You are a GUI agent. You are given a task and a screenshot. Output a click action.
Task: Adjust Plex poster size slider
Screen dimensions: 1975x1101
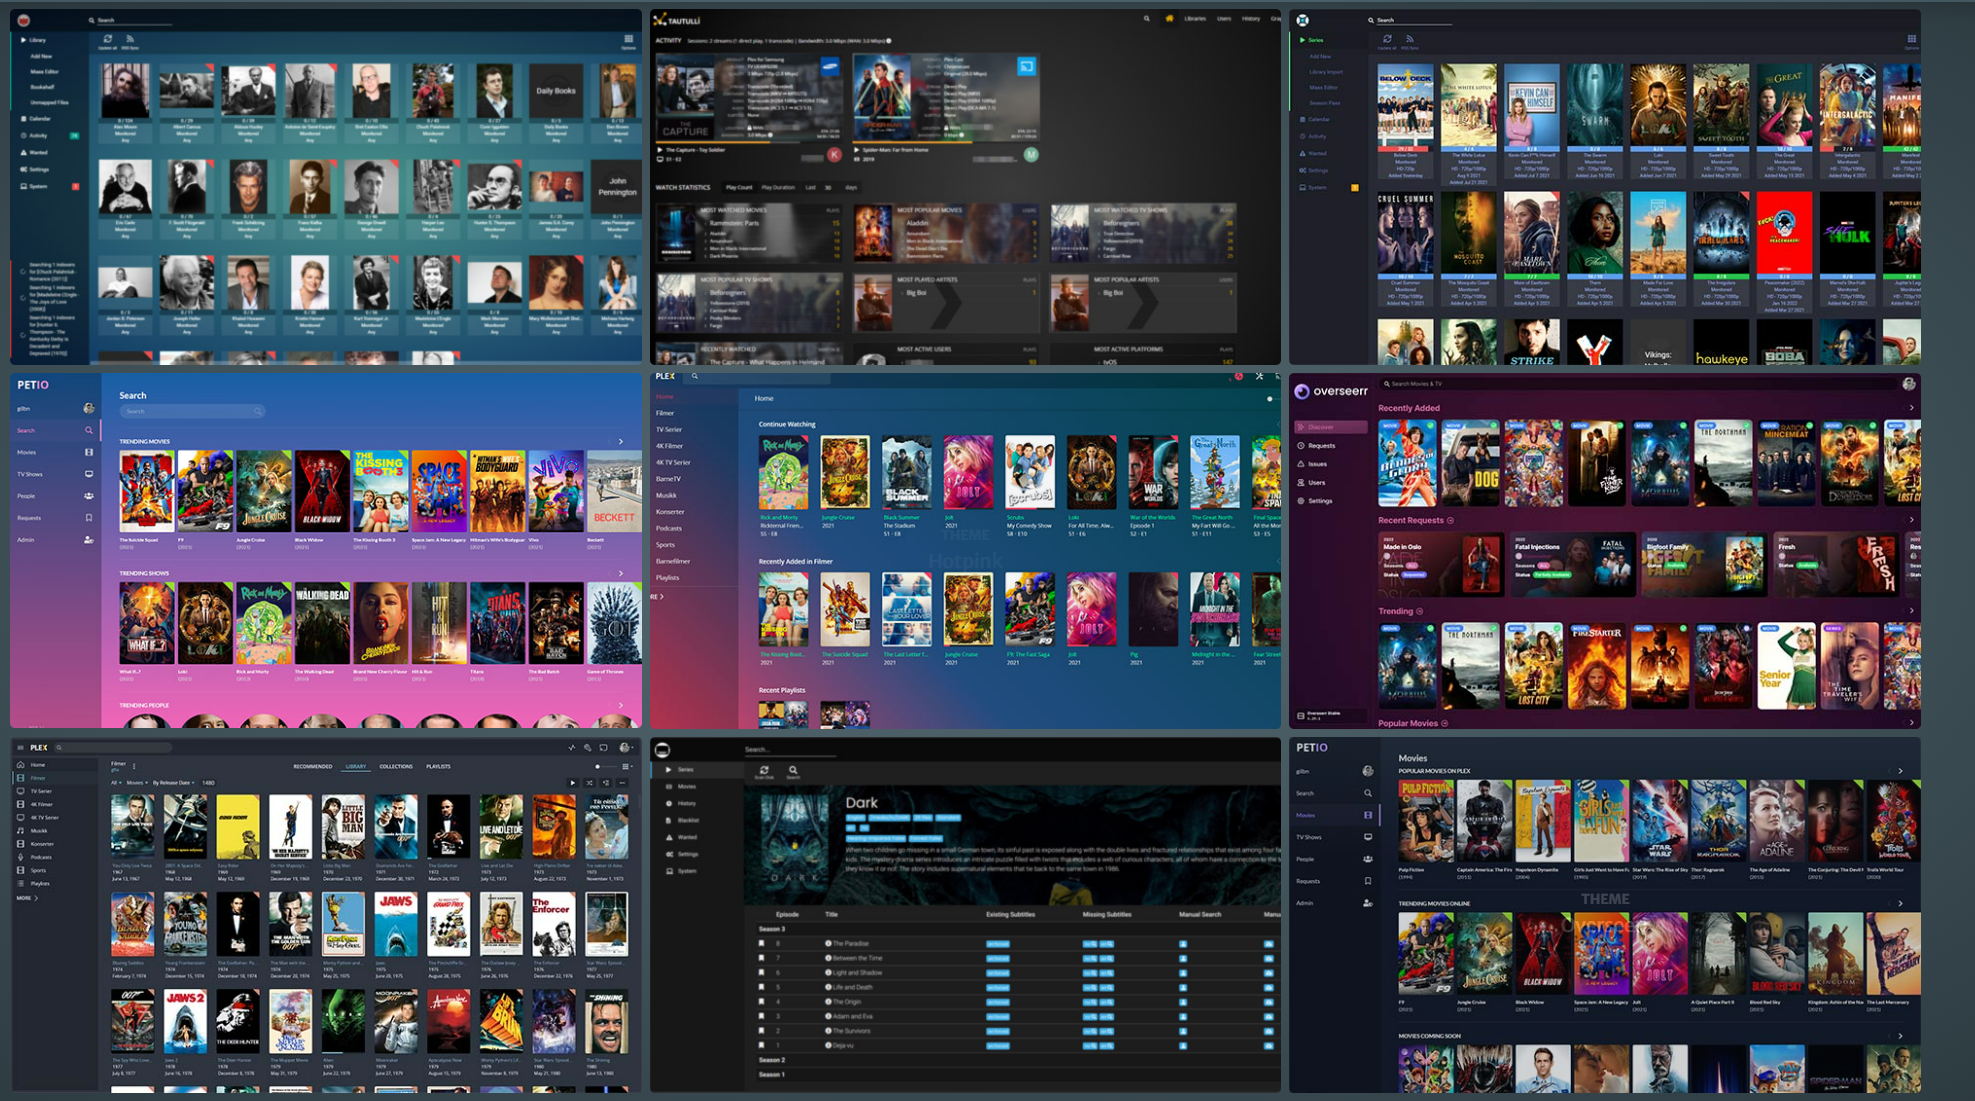click(597, 767)
